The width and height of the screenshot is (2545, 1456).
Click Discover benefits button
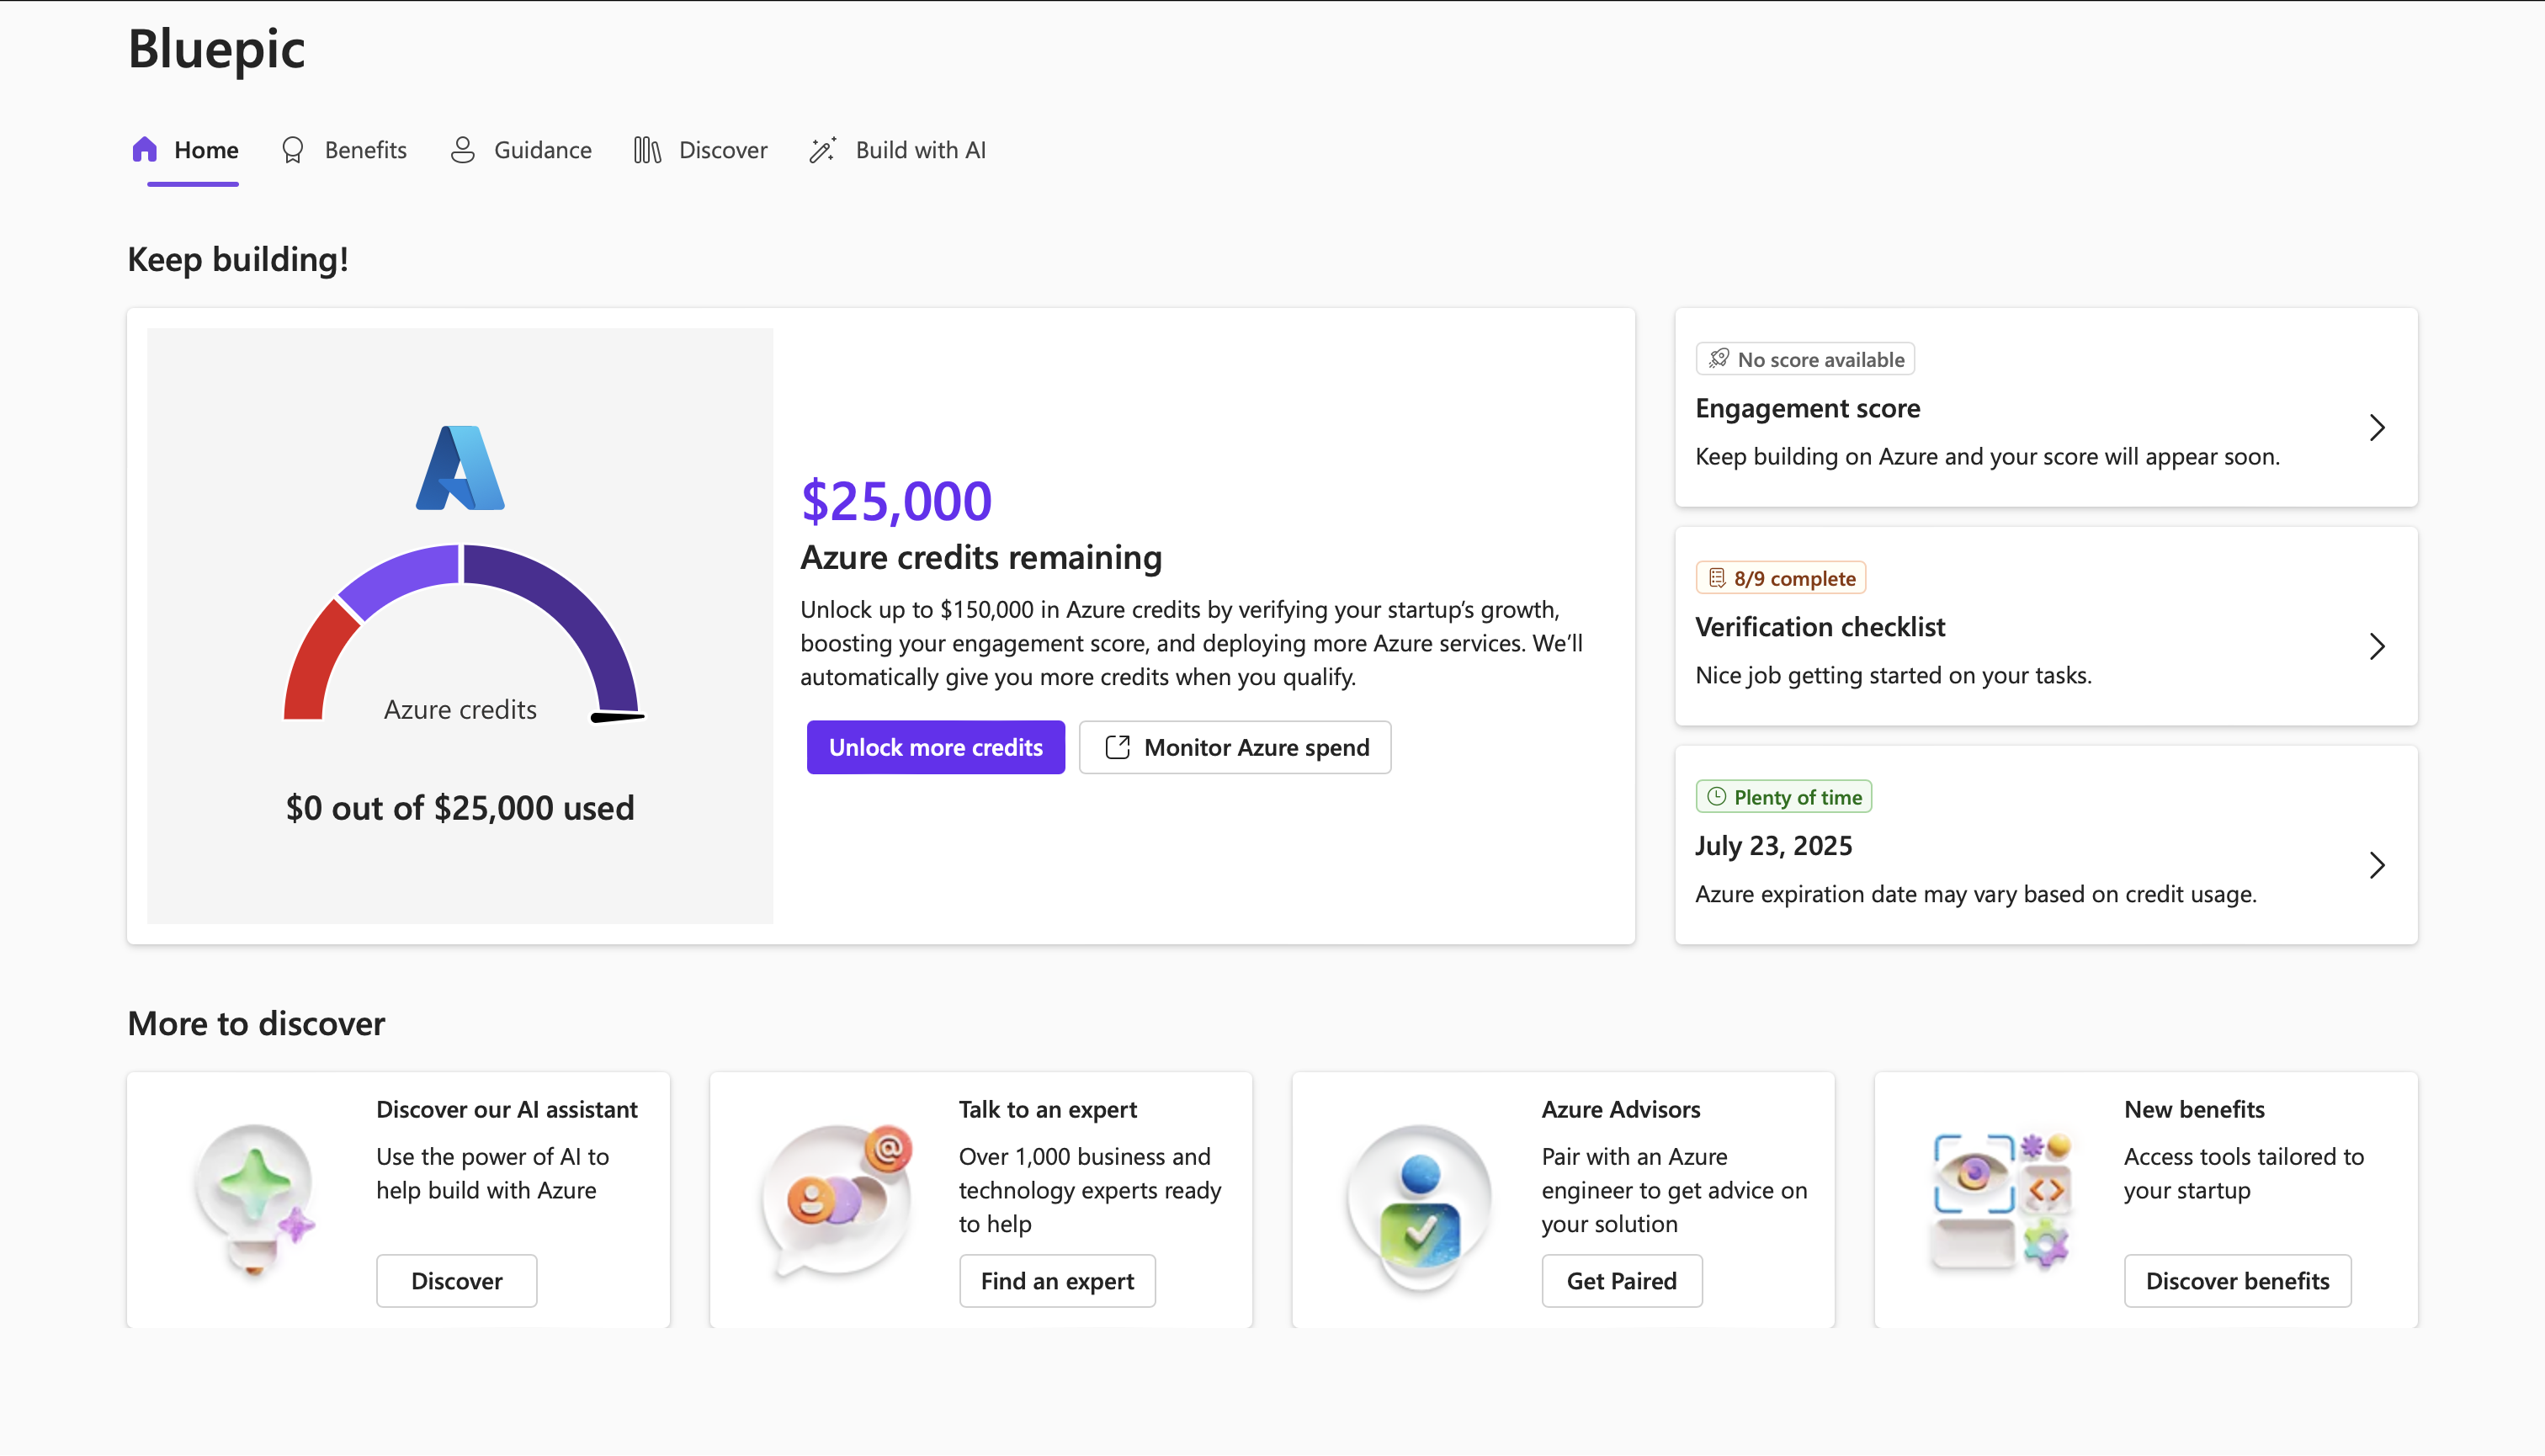pos(2238,1281)
